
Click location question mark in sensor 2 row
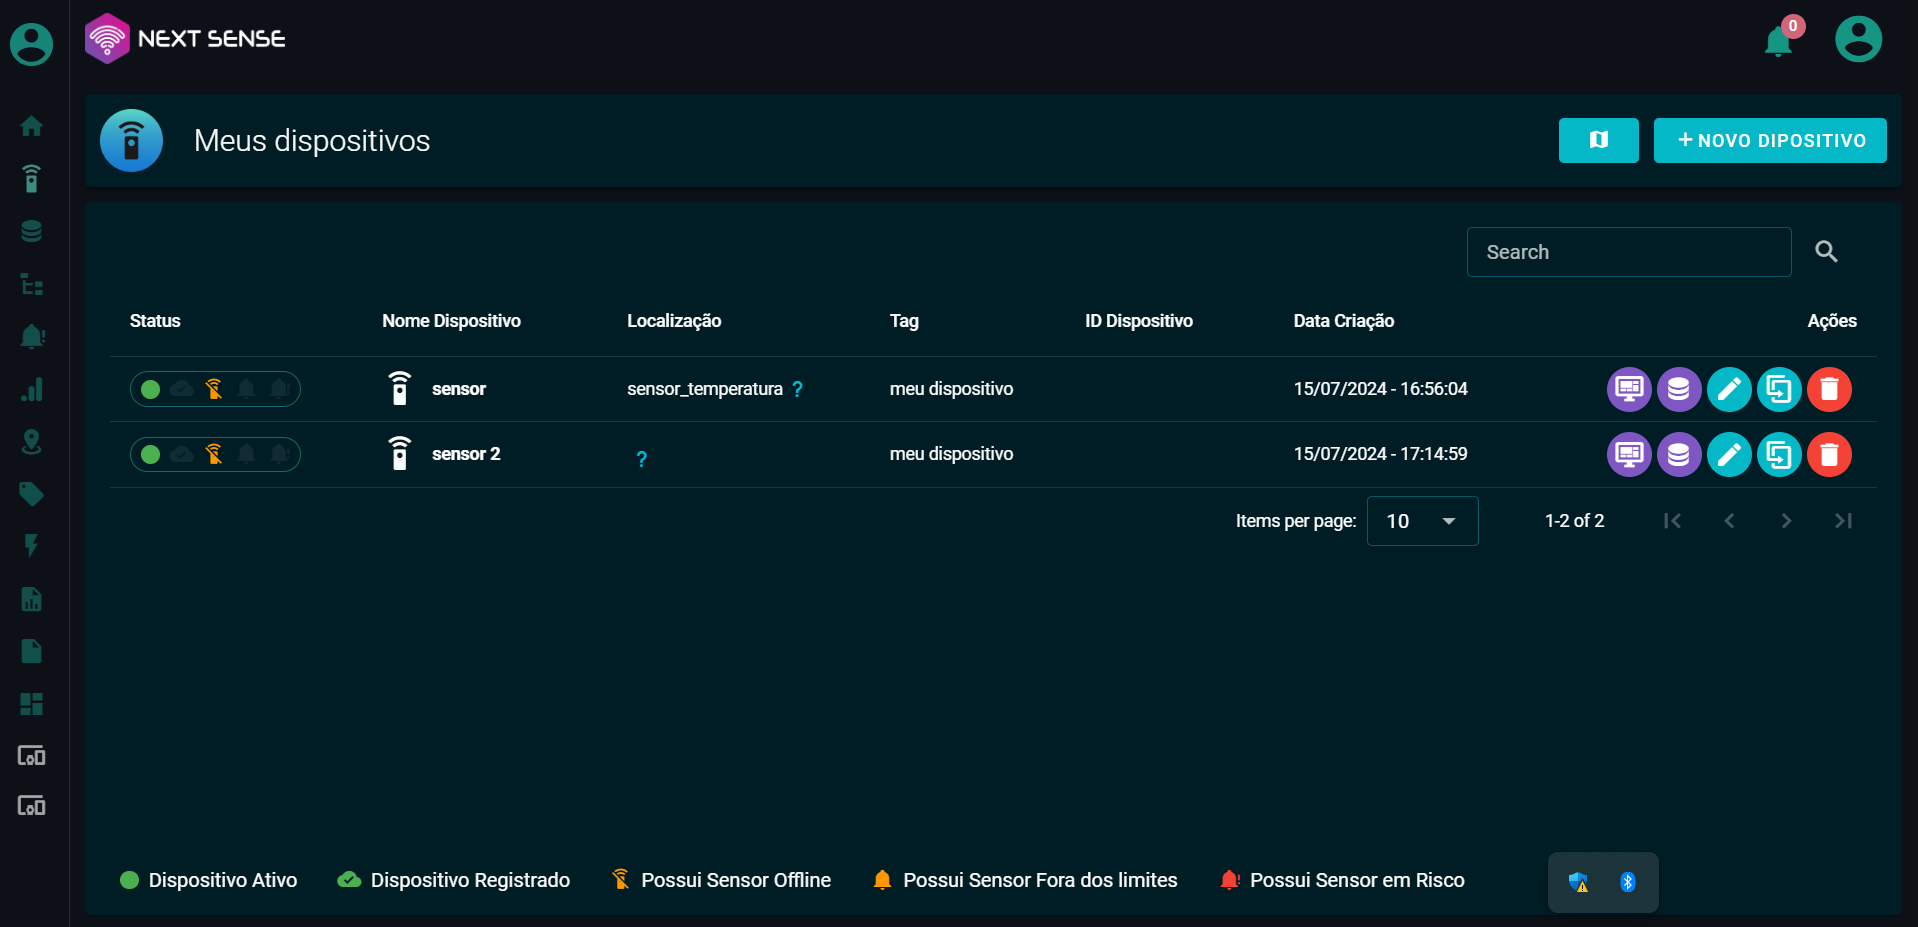pyautogui.click(x=641, y=459)
